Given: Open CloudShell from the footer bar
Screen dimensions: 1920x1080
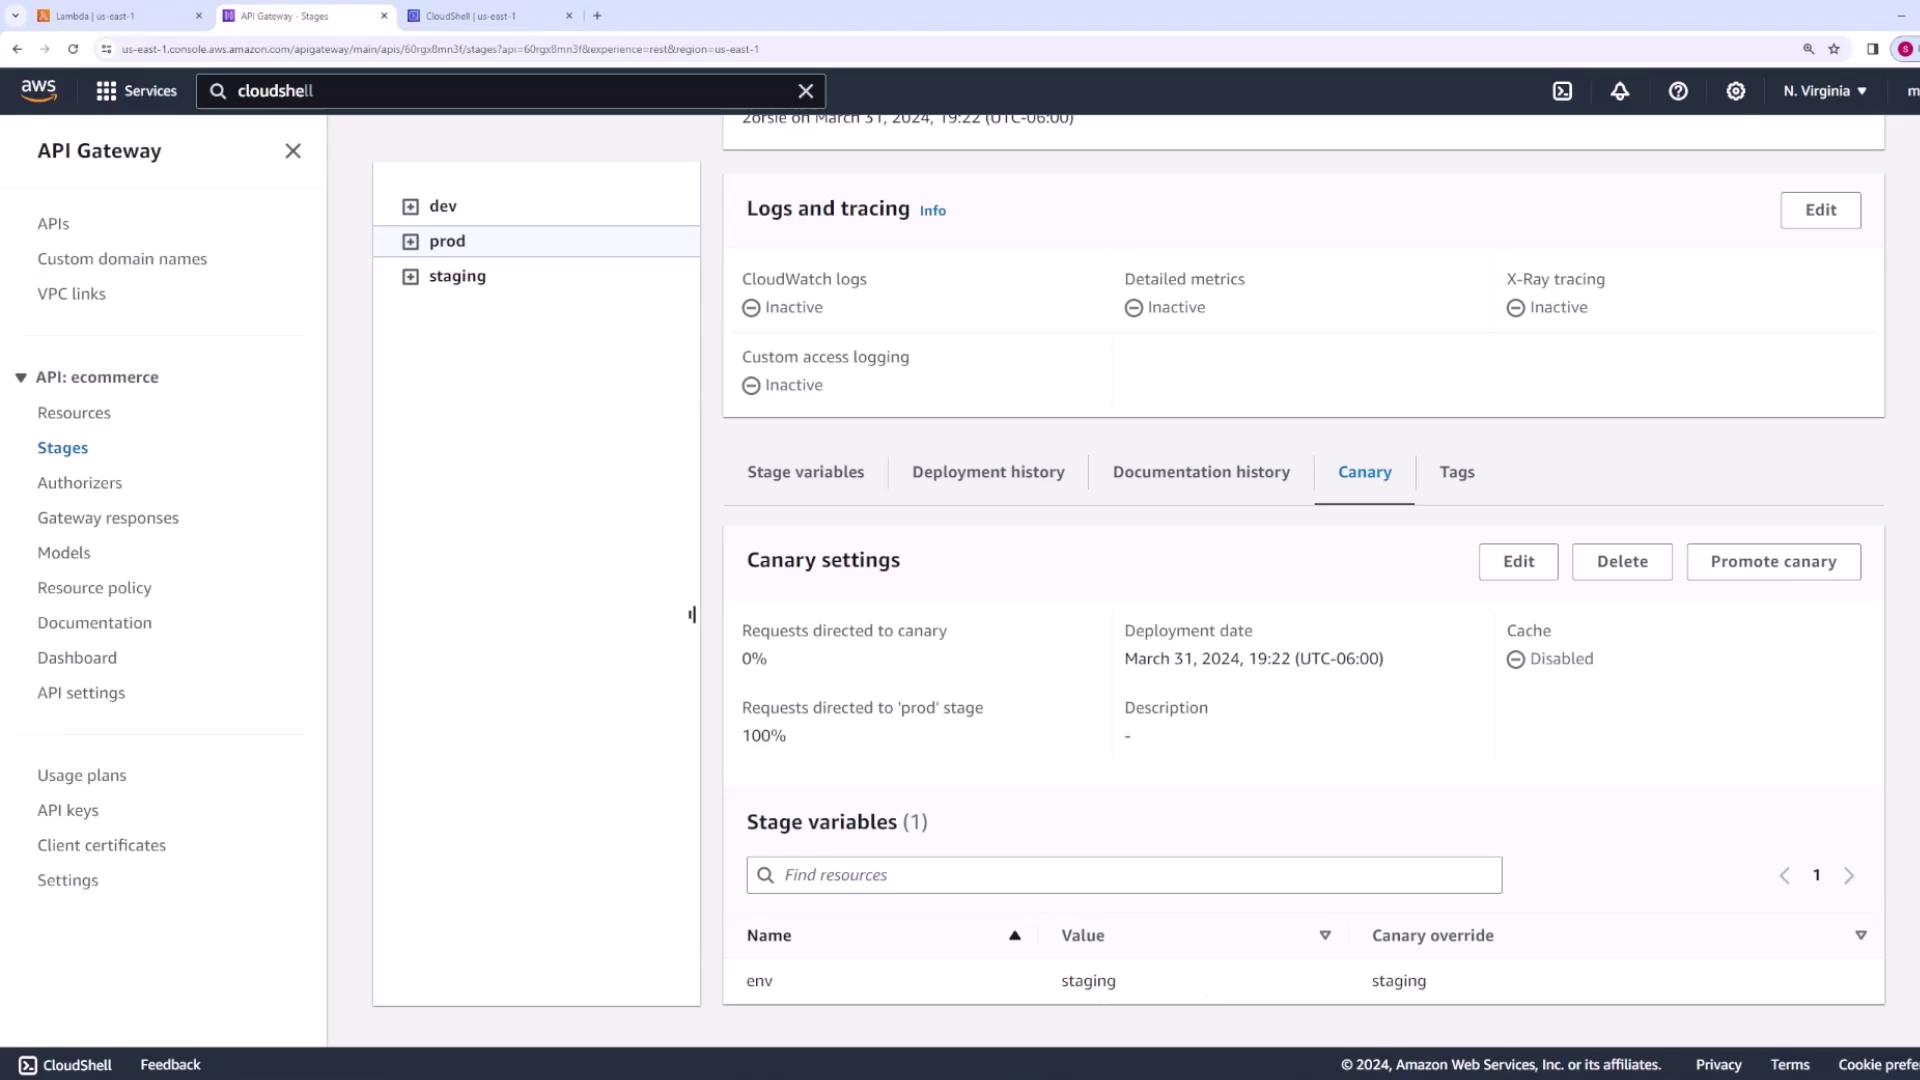Looking at the screenshot, I should click(66, 1065).
